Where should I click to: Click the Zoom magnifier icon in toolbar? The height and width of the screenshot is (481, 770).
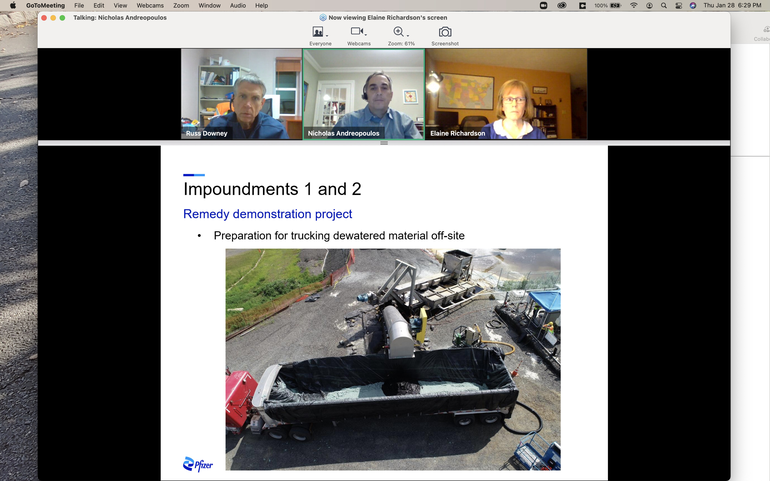pyautogui.click(x=398, y=32)
